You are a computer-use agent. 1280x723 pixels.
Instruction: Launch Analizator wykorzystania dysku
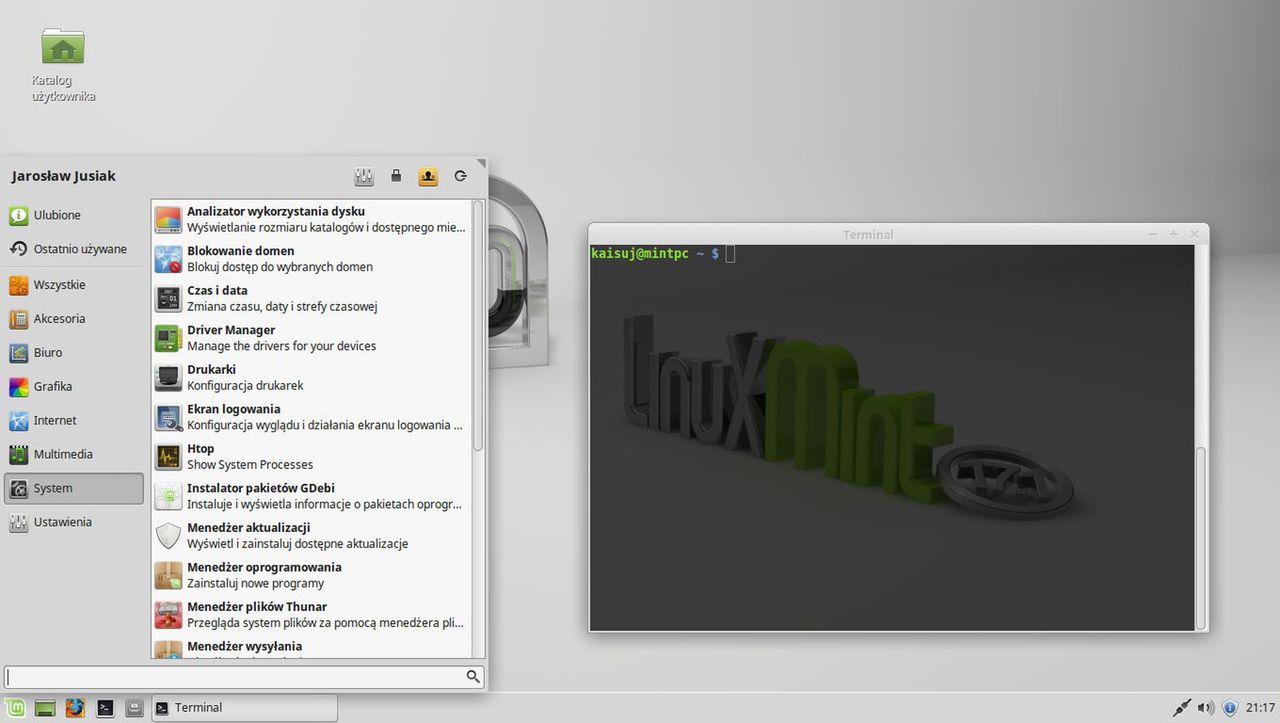pos(311,219)
